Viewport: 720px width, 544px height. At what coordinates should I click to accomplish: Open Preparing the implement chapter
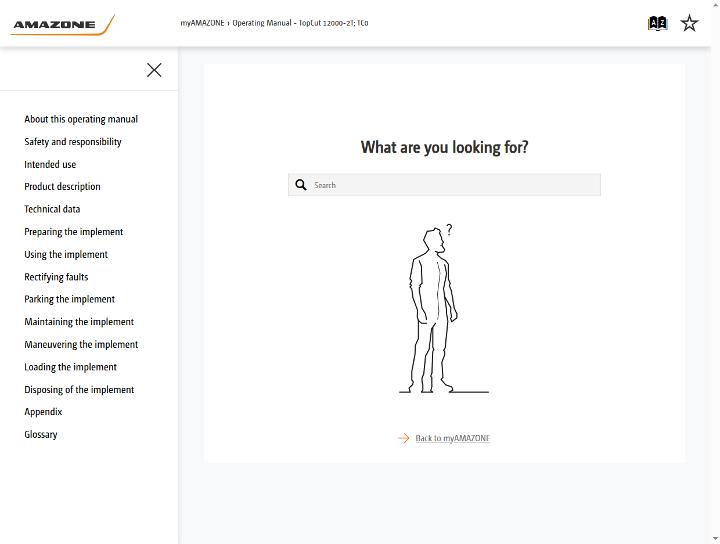(73, 232)
